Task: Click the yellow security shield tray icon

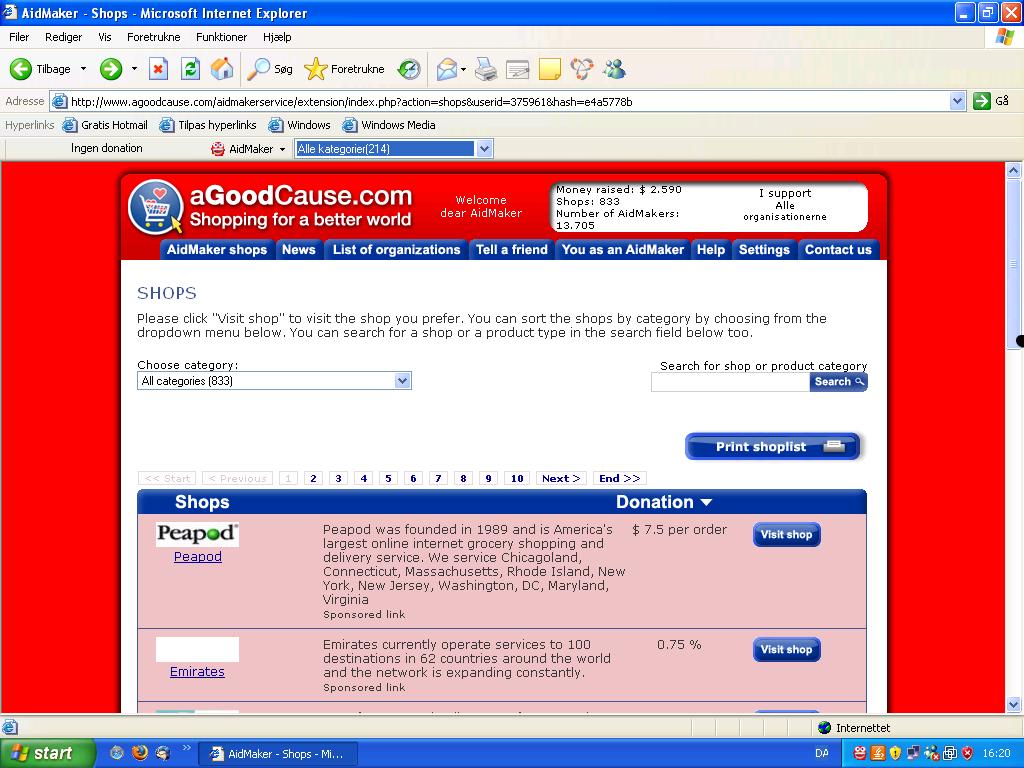Action: point(895,753)
